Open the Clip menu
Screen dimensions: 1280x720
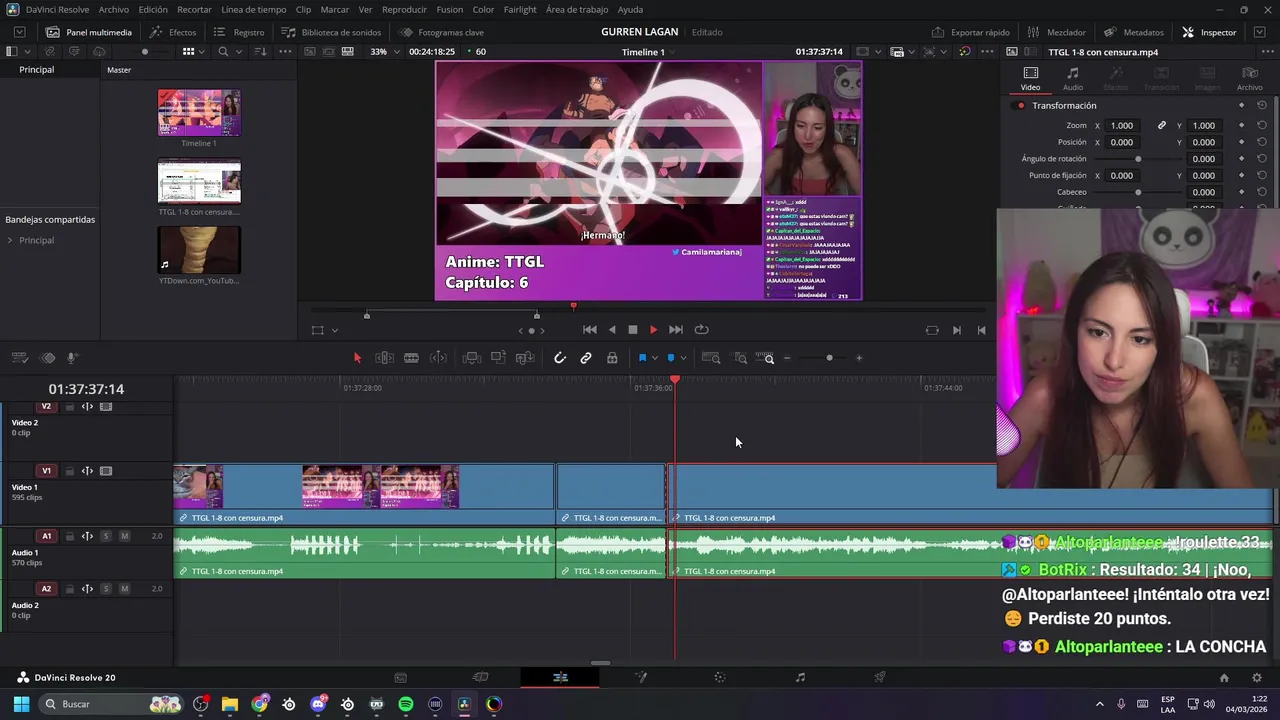[x=303, y=9]
